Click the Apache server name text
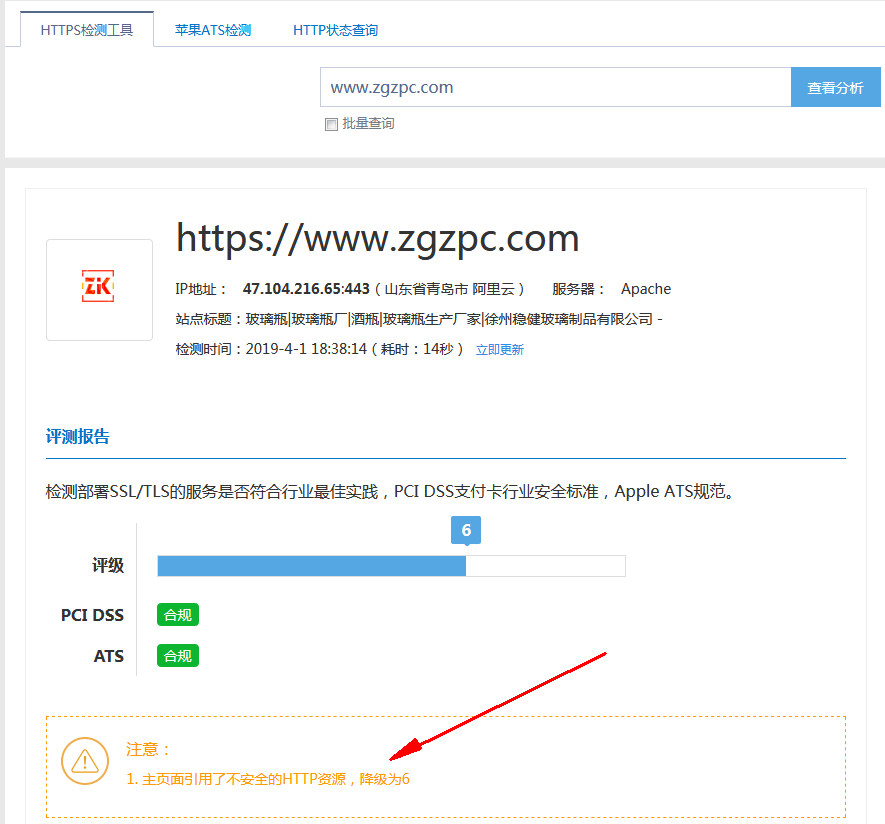Image resolution: width=885 pixels, height=824 pixels. coord(646,289)
